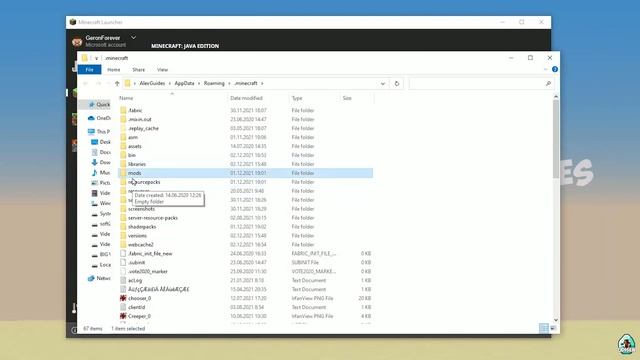
Task: Select MINECRAFT: JAVA EDITION tab in Launcher
Action: point(185,46)
